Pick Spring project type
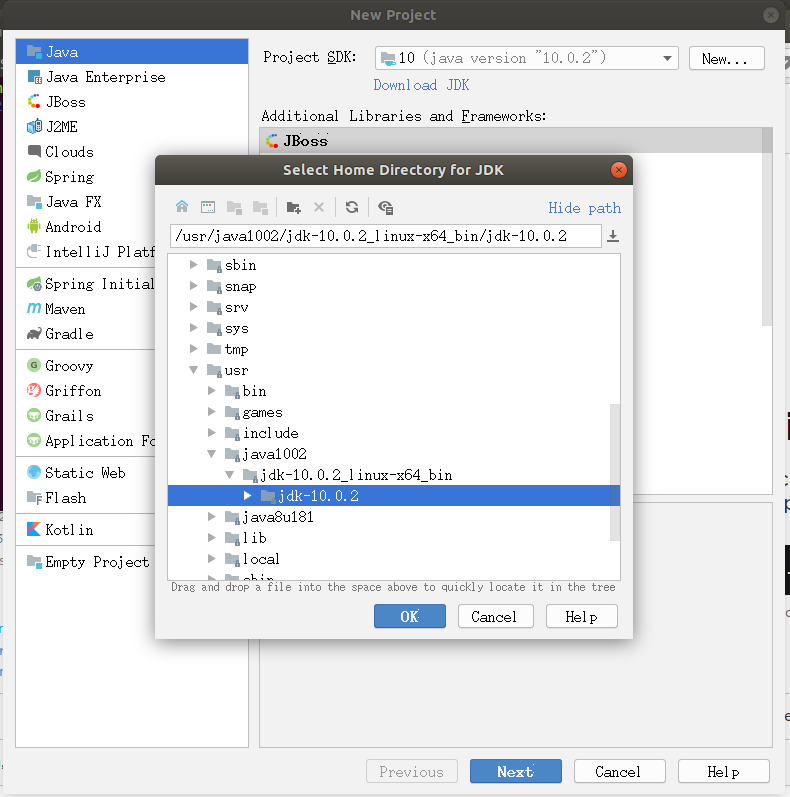790x797 pixels. (85, 176)
